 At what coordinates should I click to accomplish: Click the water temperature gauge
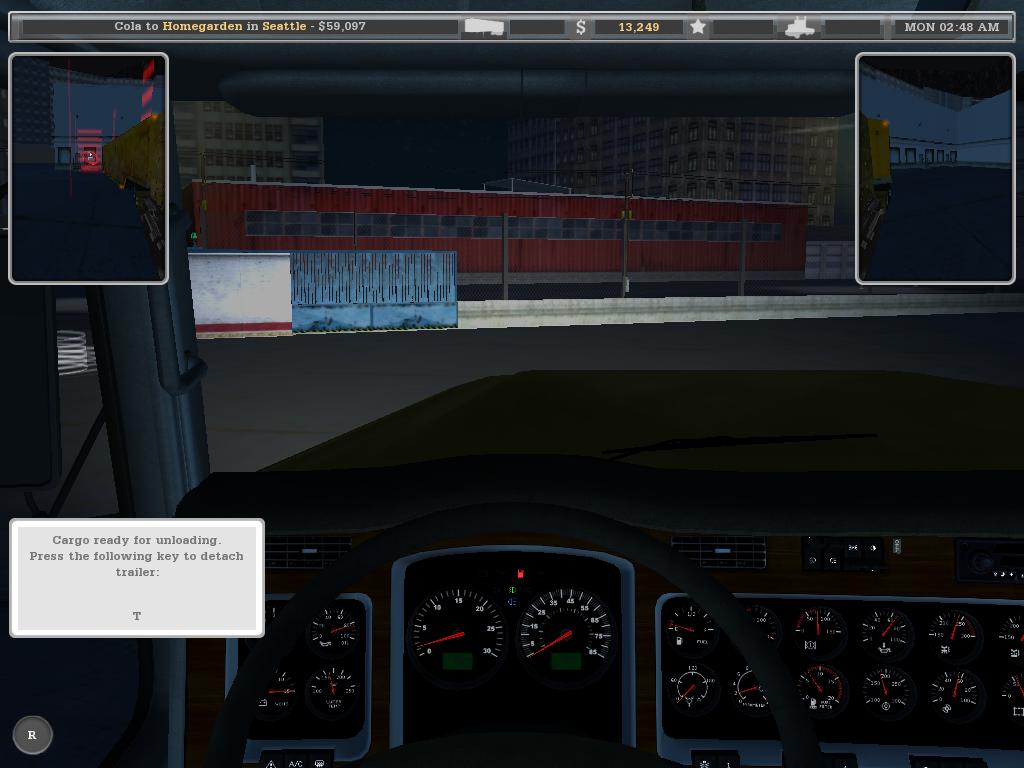point(333,690)
